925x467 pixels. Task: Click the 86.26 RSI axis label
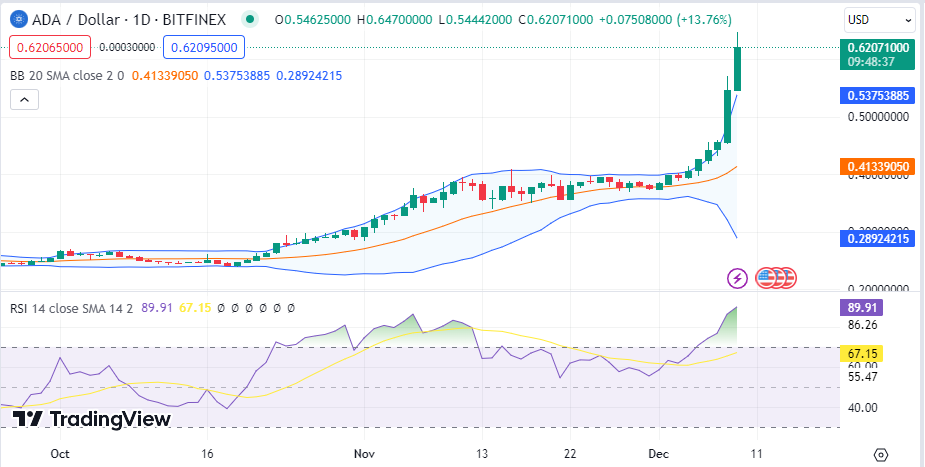tap(863, 324)
